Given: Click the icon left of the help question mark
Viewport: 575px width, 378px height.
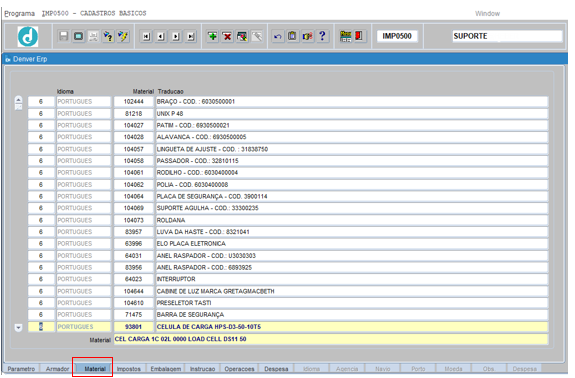Looking at the screenshot, I should (x=307, y=36).
